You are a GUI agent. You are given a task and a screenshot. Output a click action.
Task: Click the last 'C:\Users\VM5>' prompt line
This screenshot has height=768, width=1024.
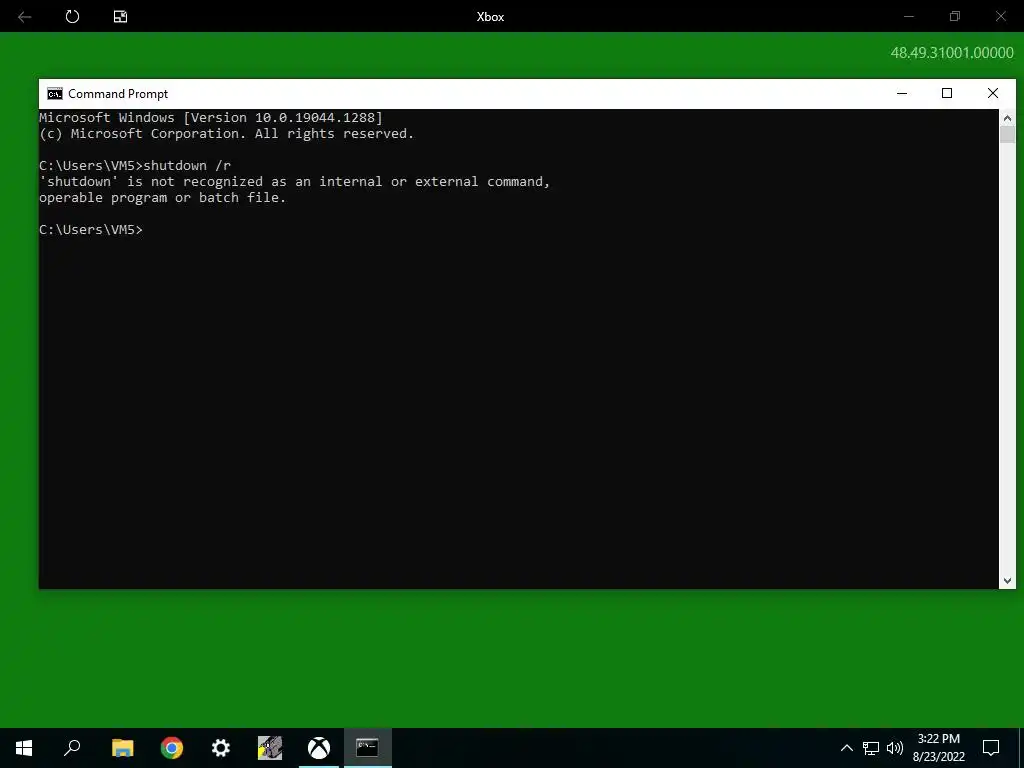click(x=91, y=229)
